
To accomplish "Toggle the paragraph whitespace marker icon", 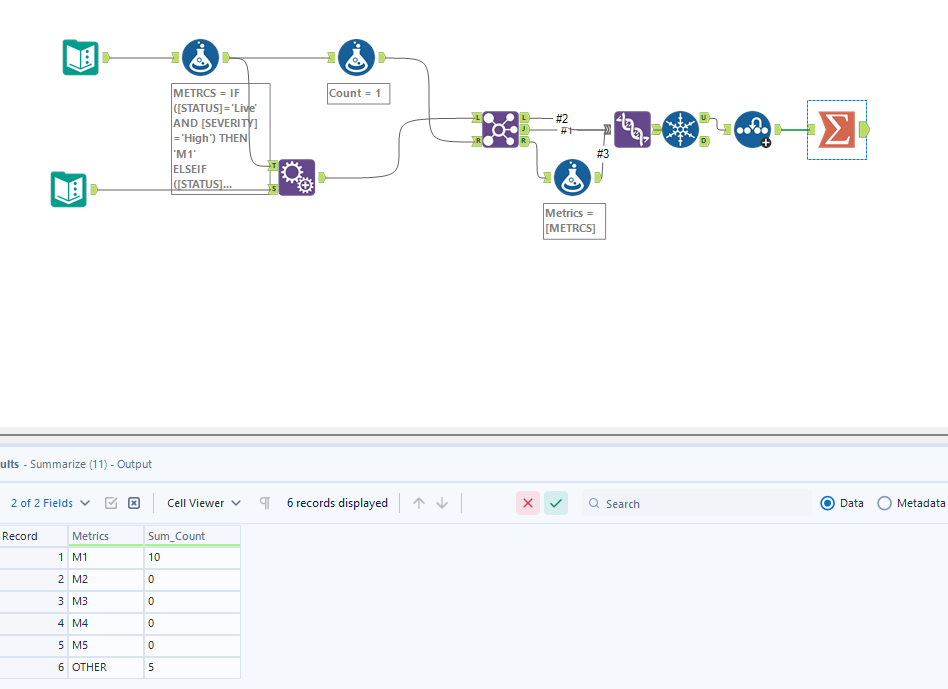I will pyautogui.click(x=265, y=503).
